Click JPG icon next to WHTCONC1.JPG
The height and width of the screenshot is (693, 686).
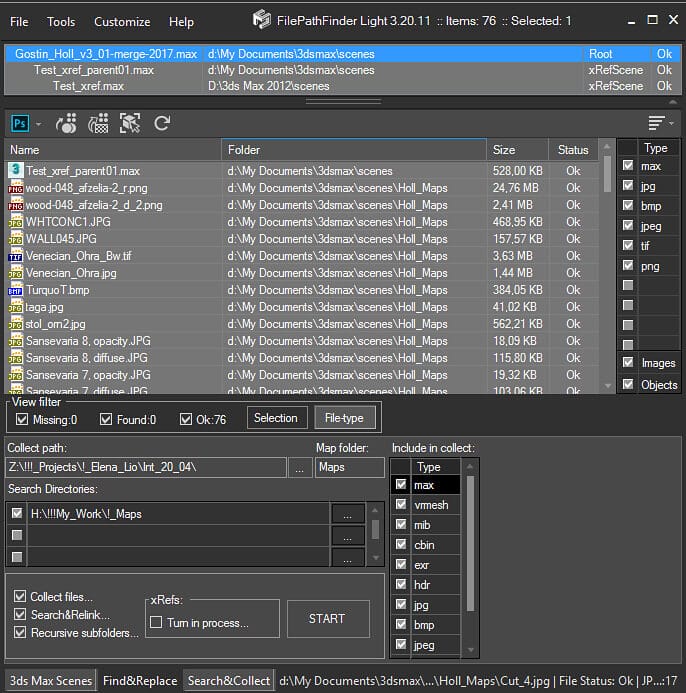point(15,221)
